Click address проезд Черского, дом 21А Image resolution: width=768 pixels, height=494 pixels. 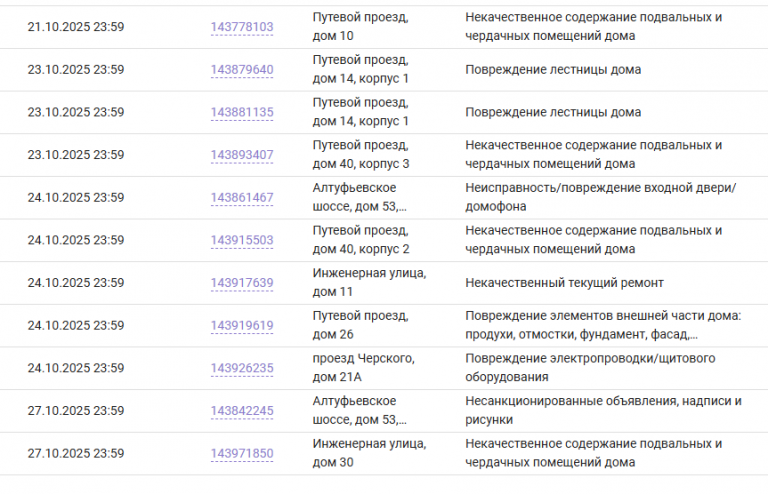(363, 367)
